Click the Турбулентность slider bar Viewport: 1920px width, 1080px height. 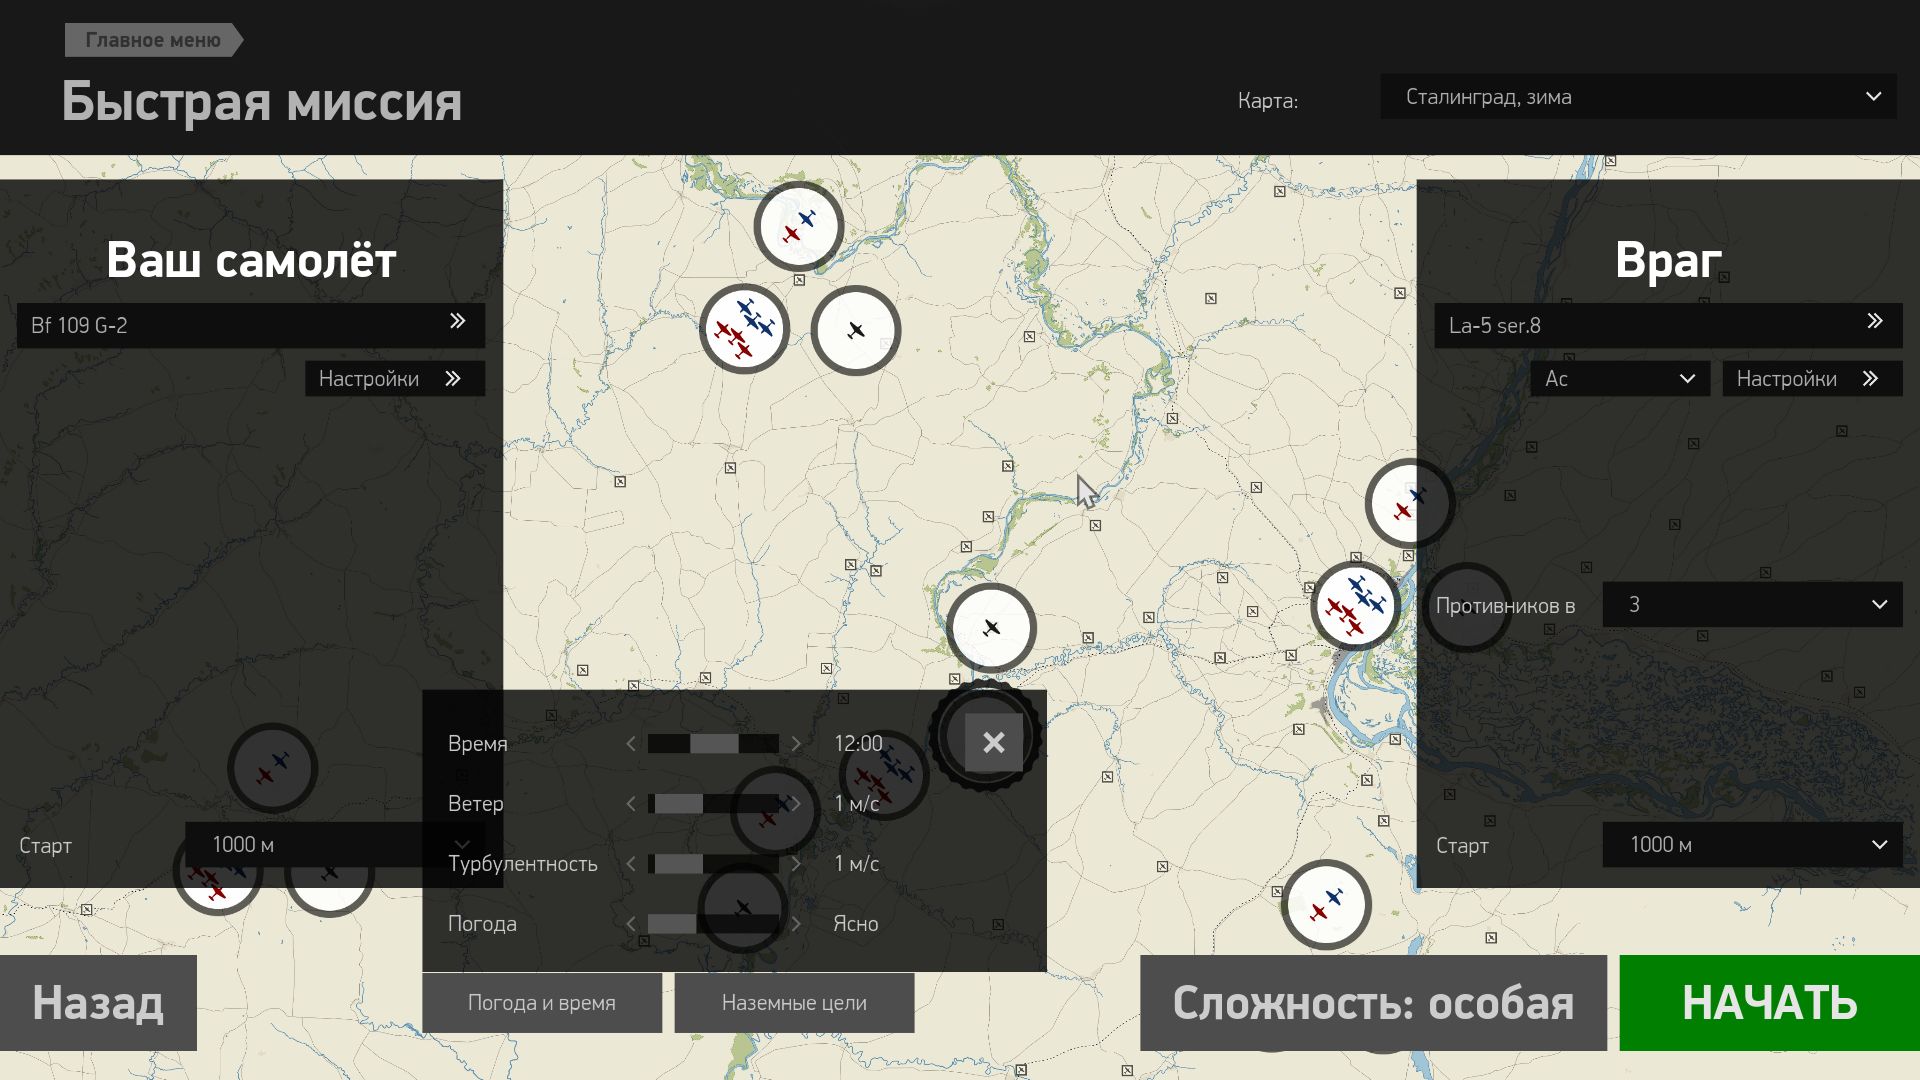(713, 864)
